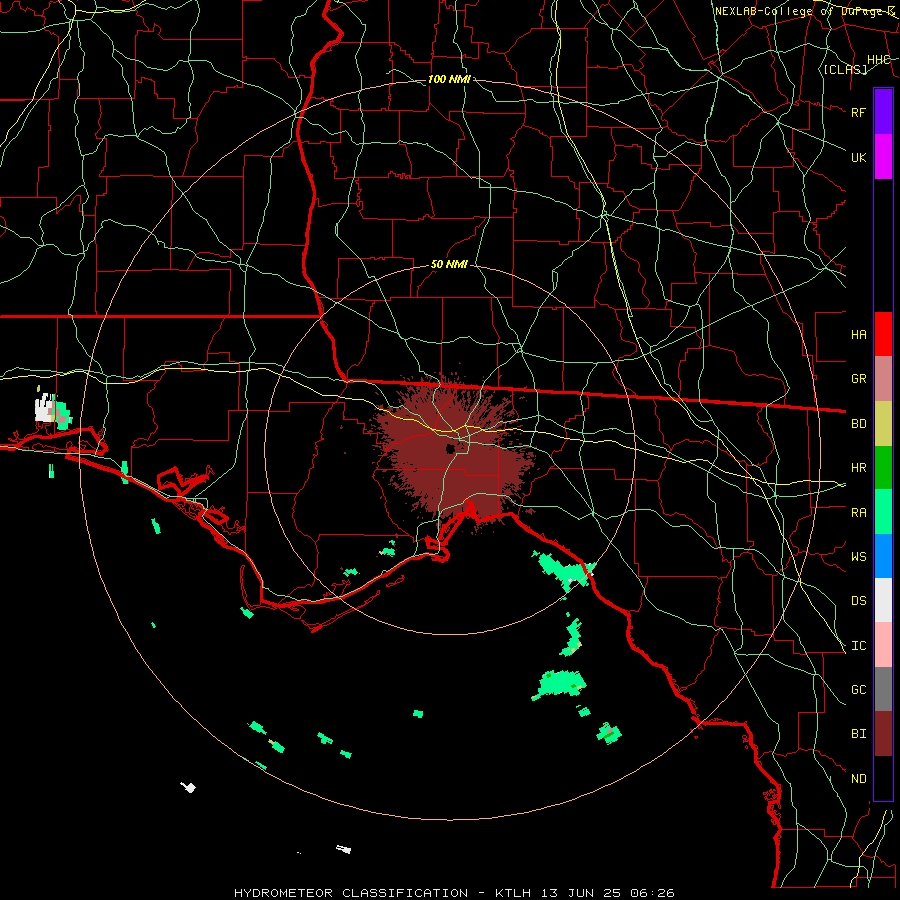The height and width of the screenshot is (900, 900).
Task: Click the "KTLH" station identifier in footer
Action: click(x=513, y=893)
